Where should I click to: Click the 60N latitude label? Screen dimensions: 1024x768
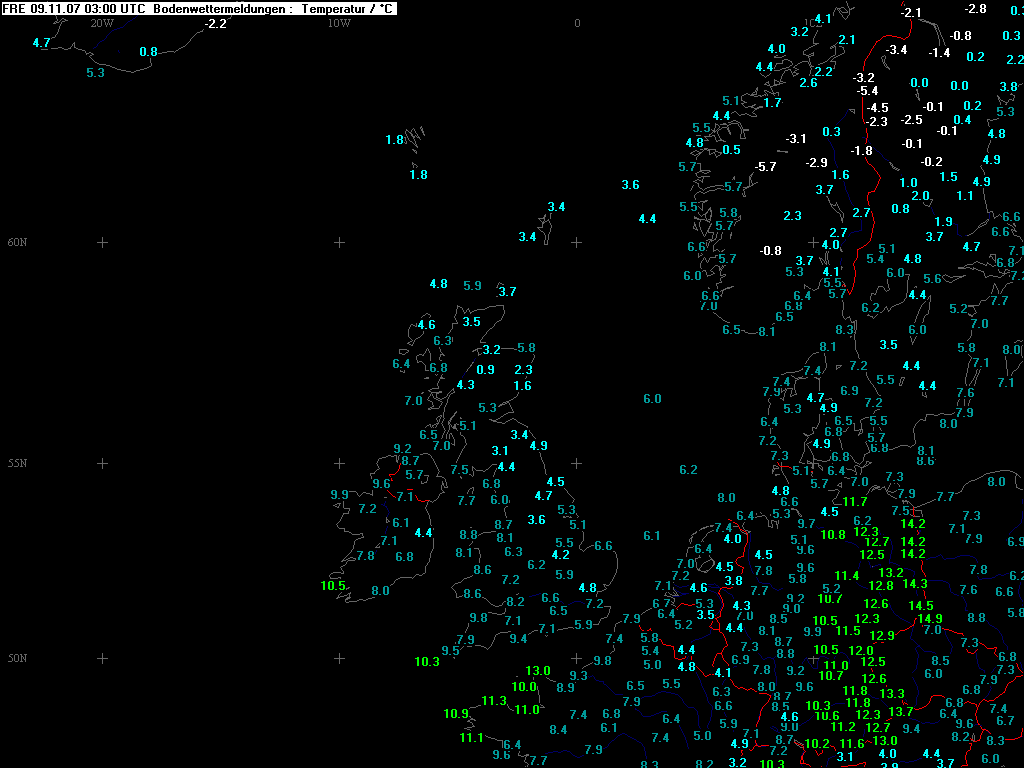click(x=18, y=242)
